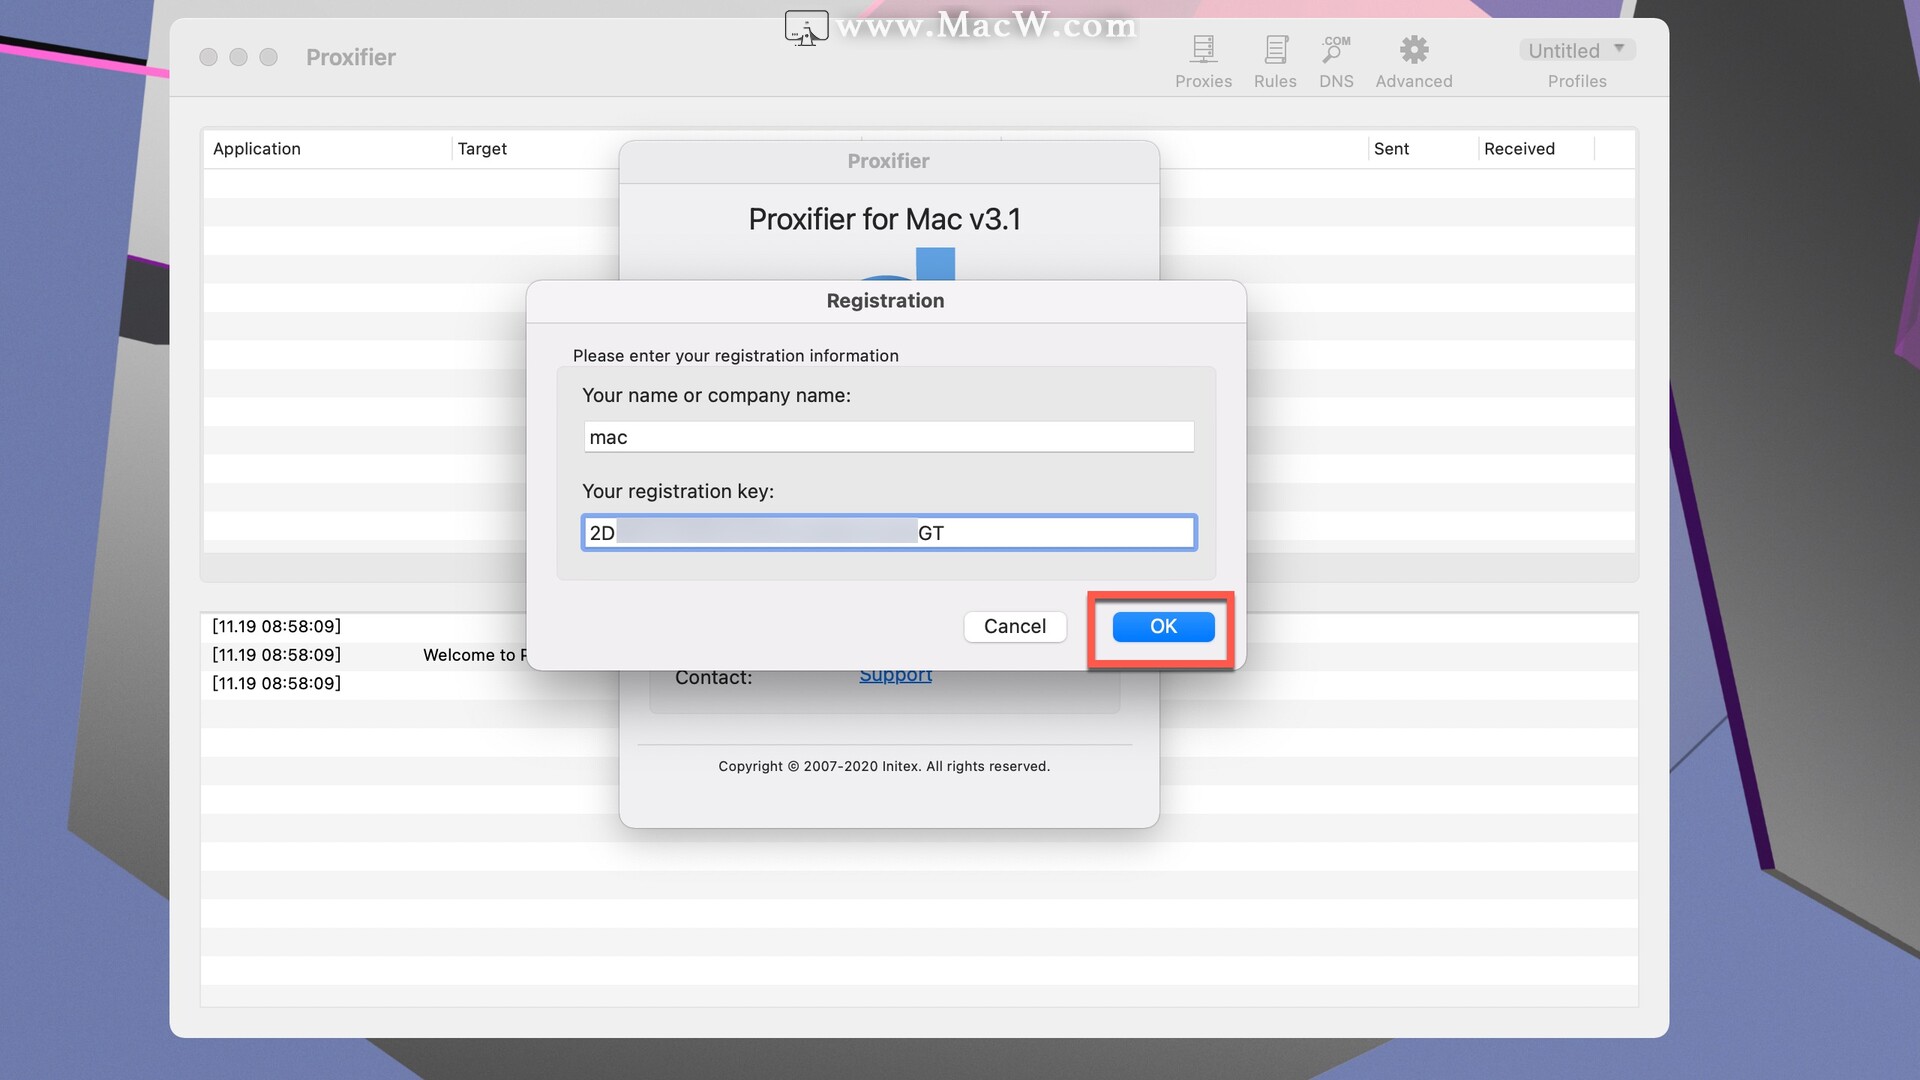Sort by Target column header

click(482, 148)
